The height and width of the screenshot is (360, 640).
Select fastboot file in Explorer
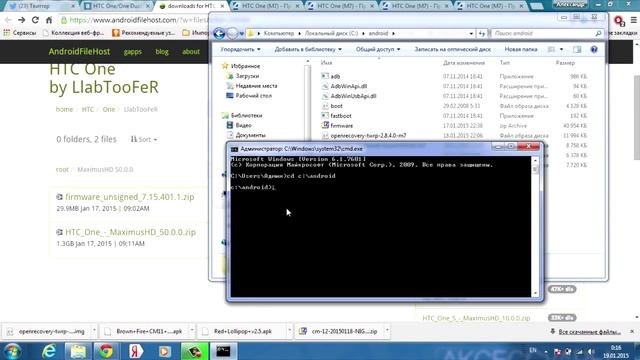pos(341,116)
